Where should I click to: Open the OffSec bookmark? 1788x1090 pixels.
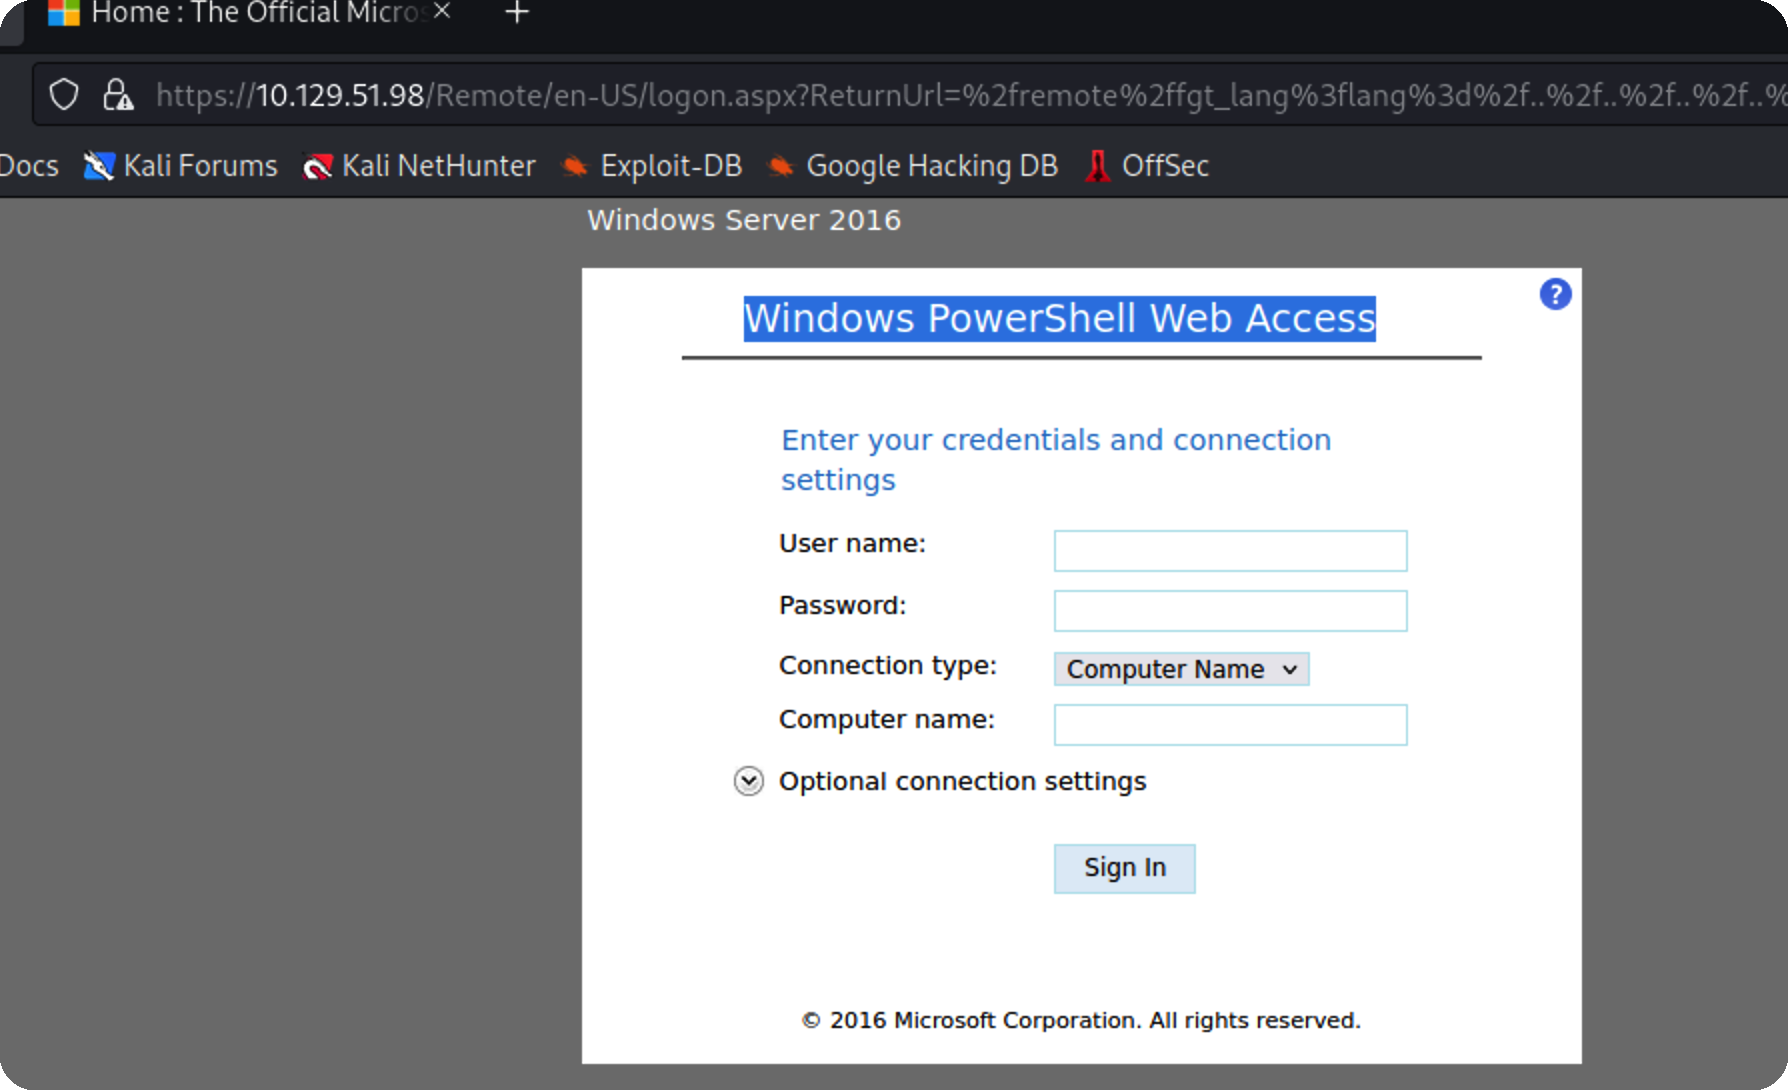coord(1147,165)
